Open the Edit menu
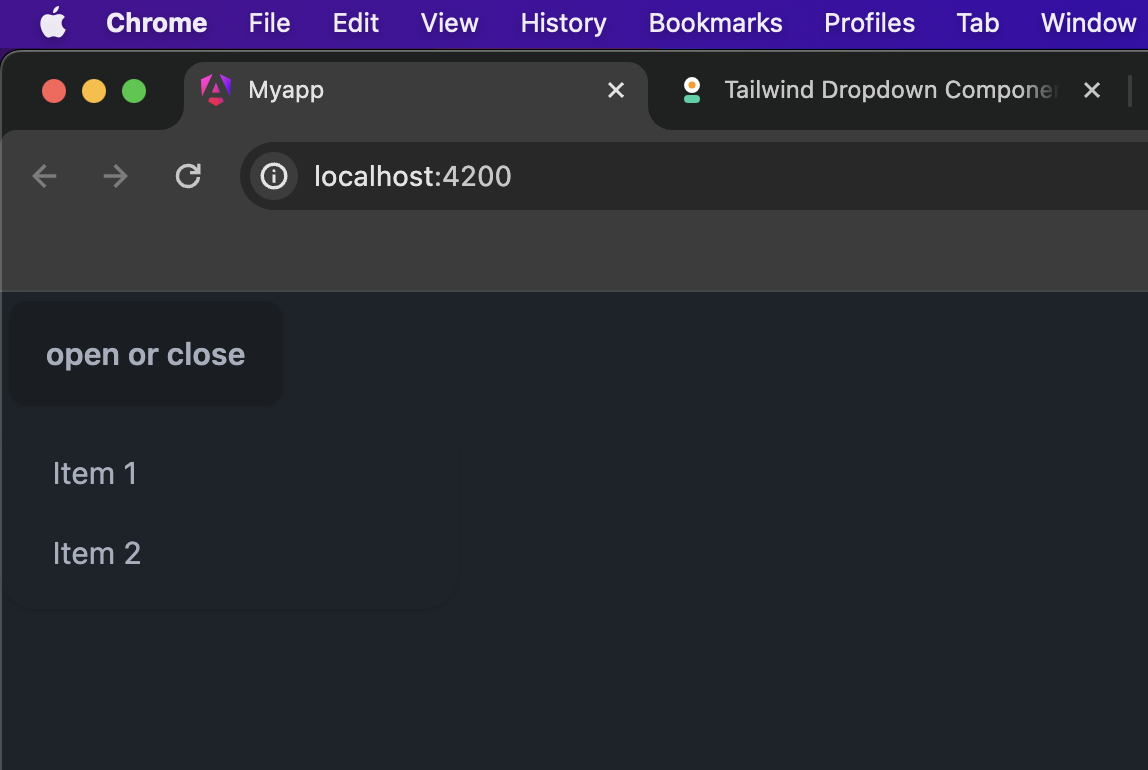Viewport: 1148px width, 770px height. 356,23
